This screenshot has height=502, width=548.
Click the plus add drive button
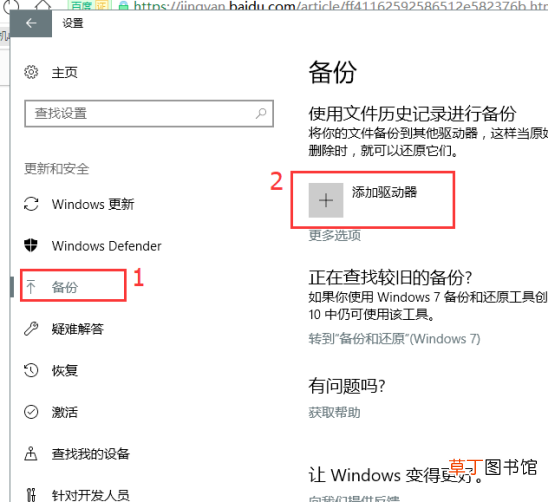pos(326,200)
